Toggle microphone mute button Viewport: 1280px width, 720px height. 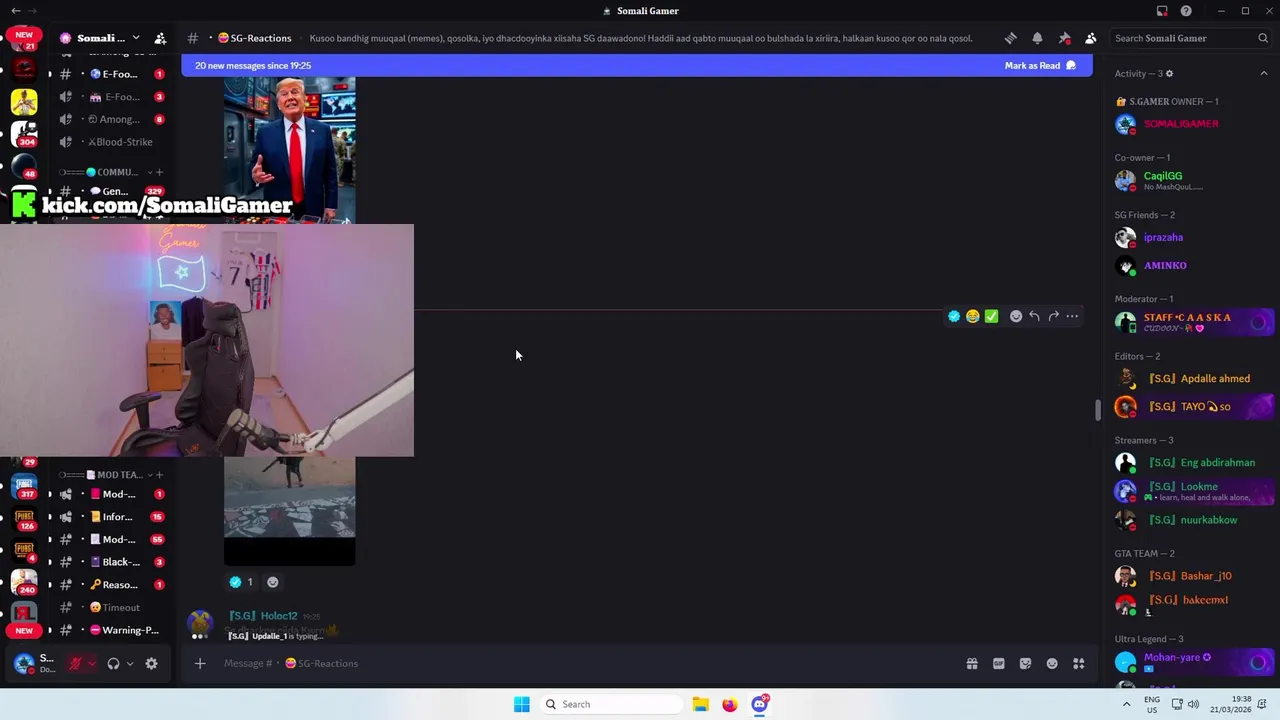point(75,663)
